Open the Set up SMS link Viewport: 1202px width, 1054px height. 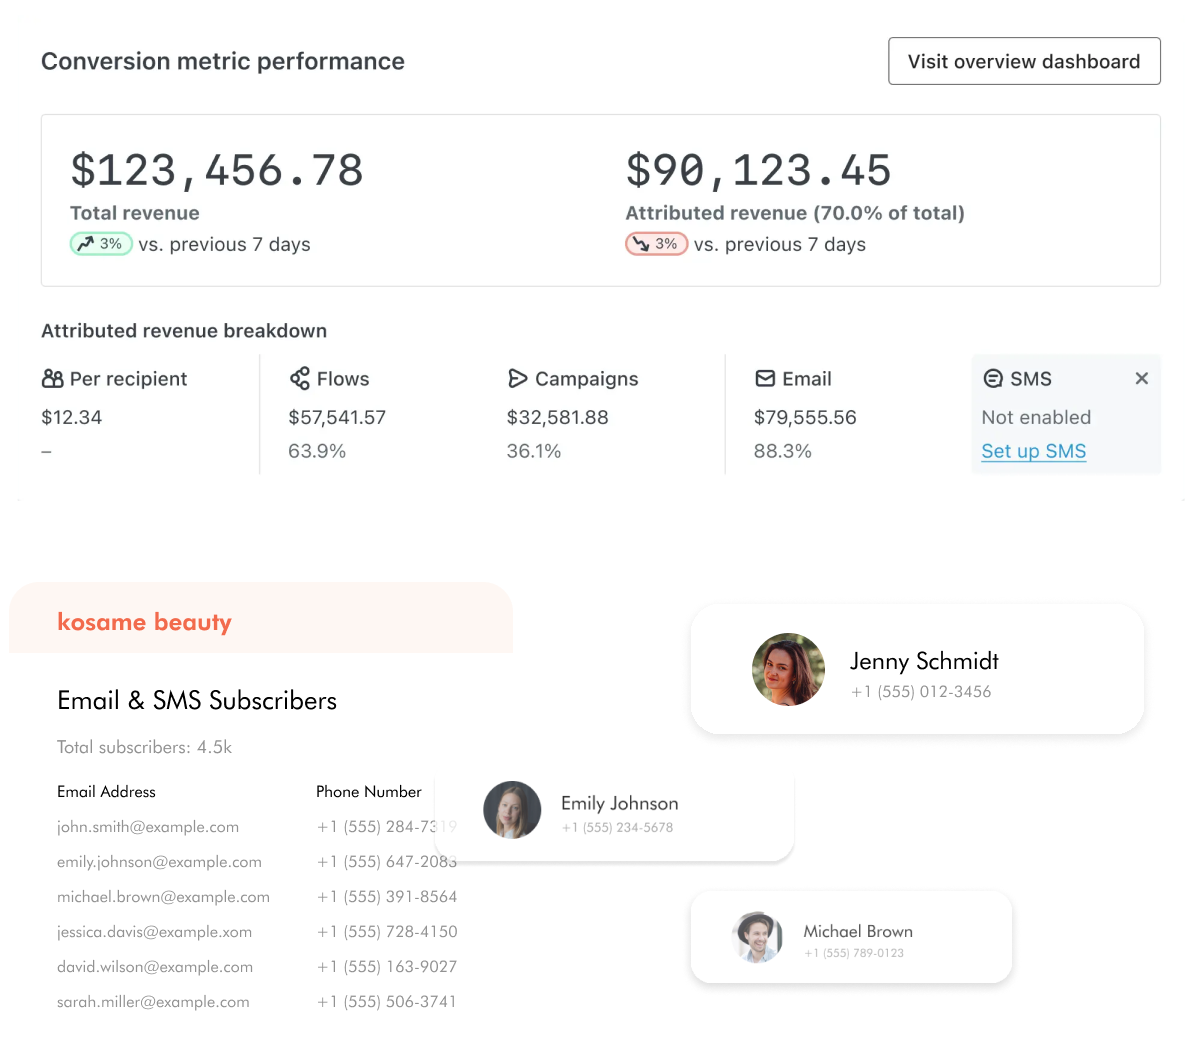1033,451
